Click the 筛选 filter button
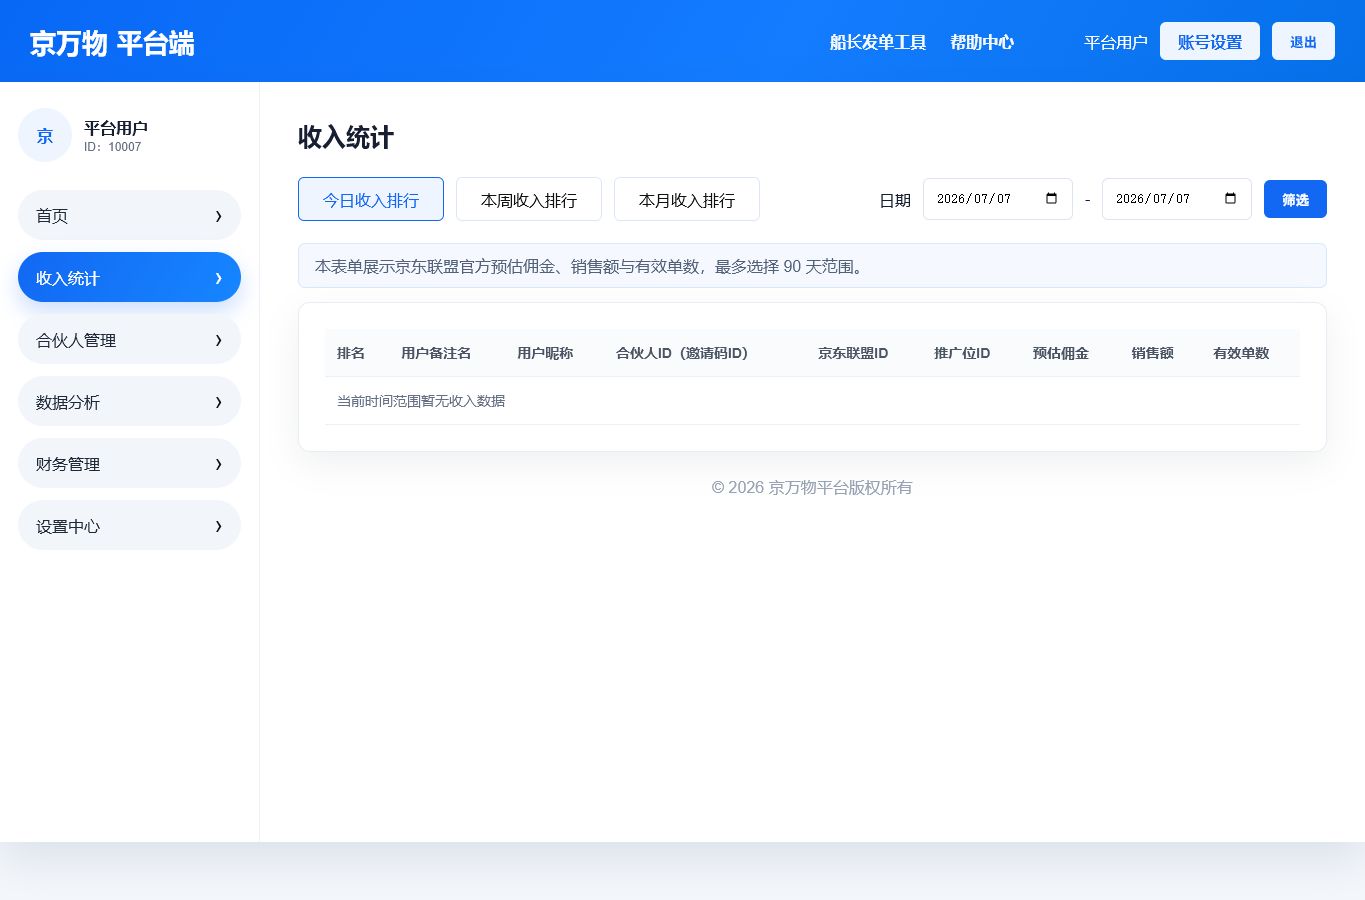Screen dimensions: 1365x900 coord(1295,199)
